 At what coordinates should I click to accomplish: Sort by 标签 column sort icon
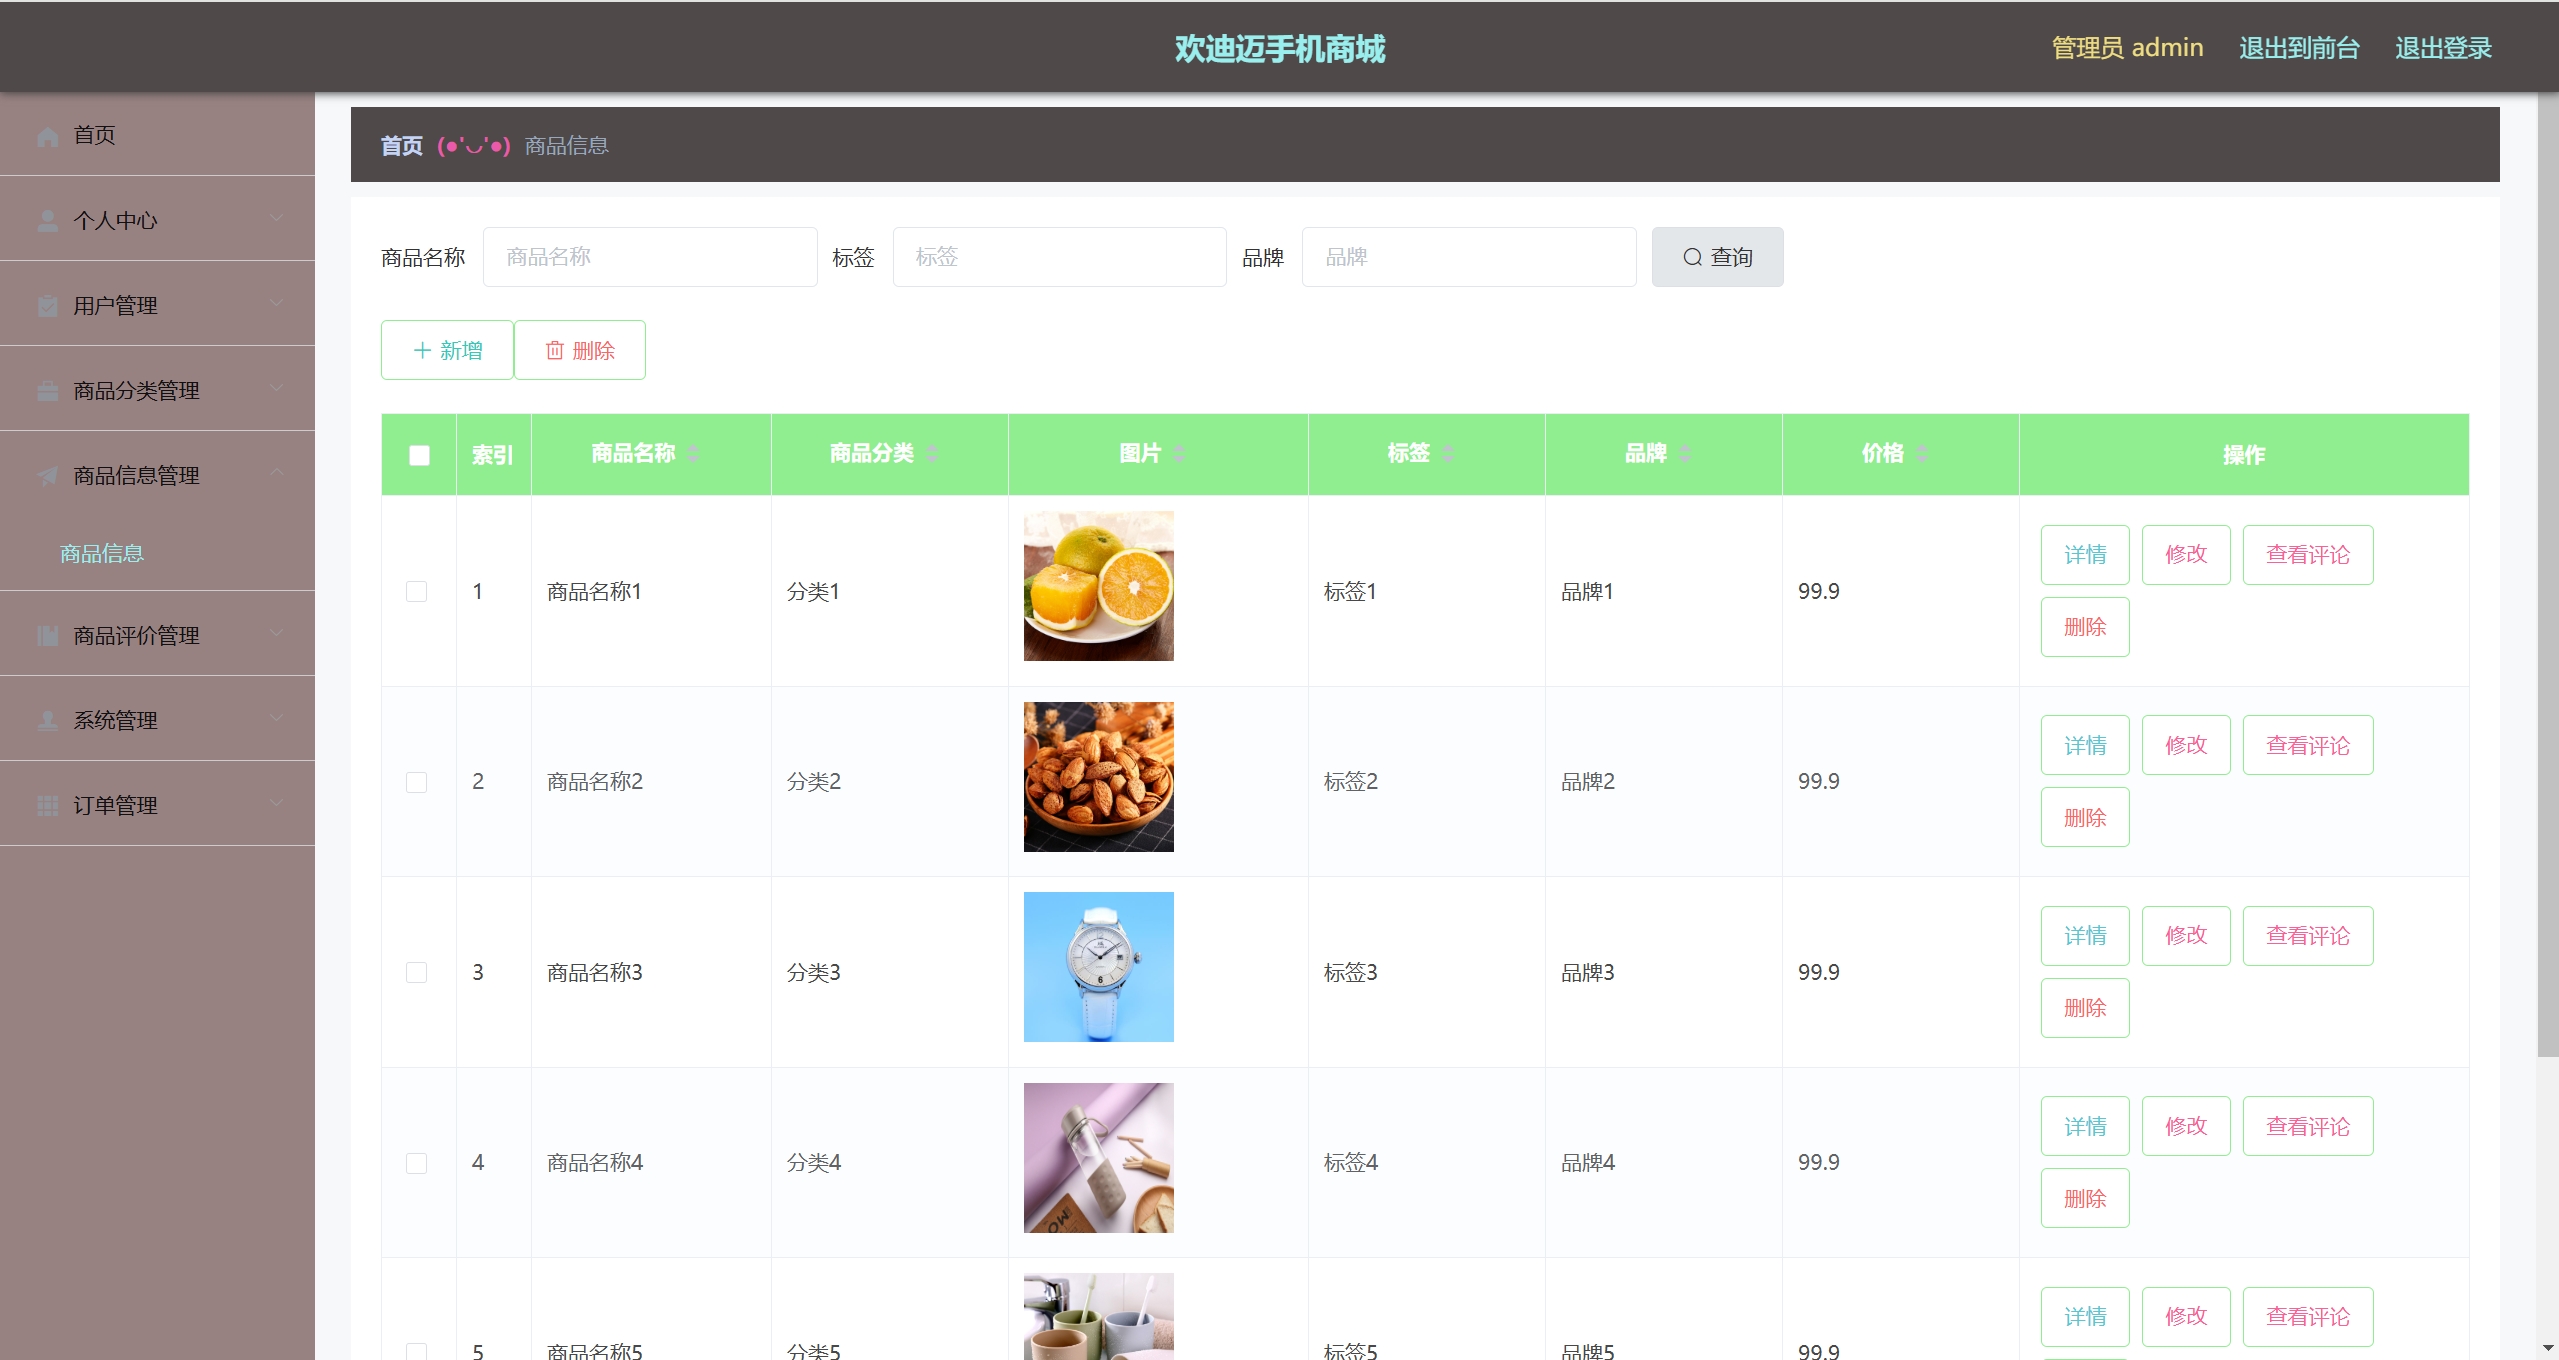pos(1448,454)
